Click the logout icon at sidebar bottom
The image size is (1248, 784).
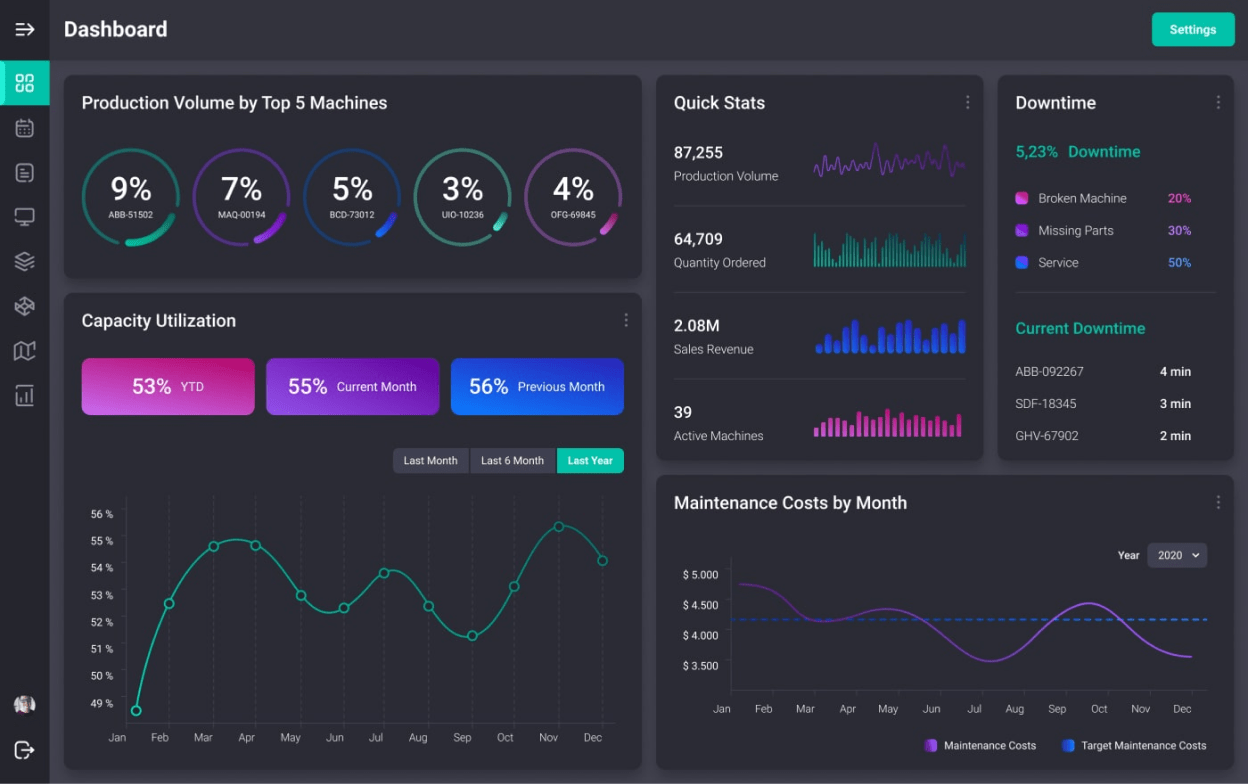pyautogui.click(x=25, y=750)
